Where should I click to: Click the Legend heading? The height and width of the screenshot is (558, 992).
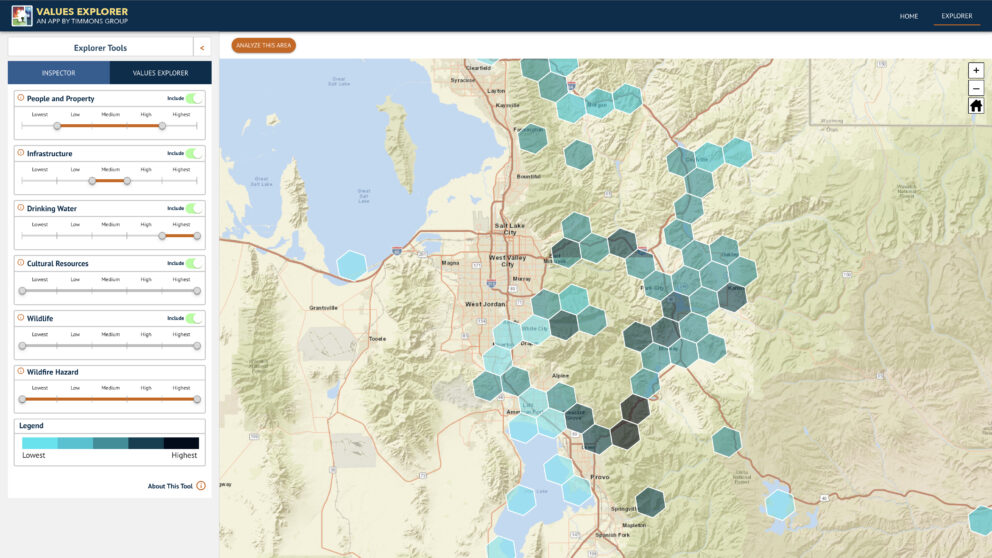pos(31,426)
